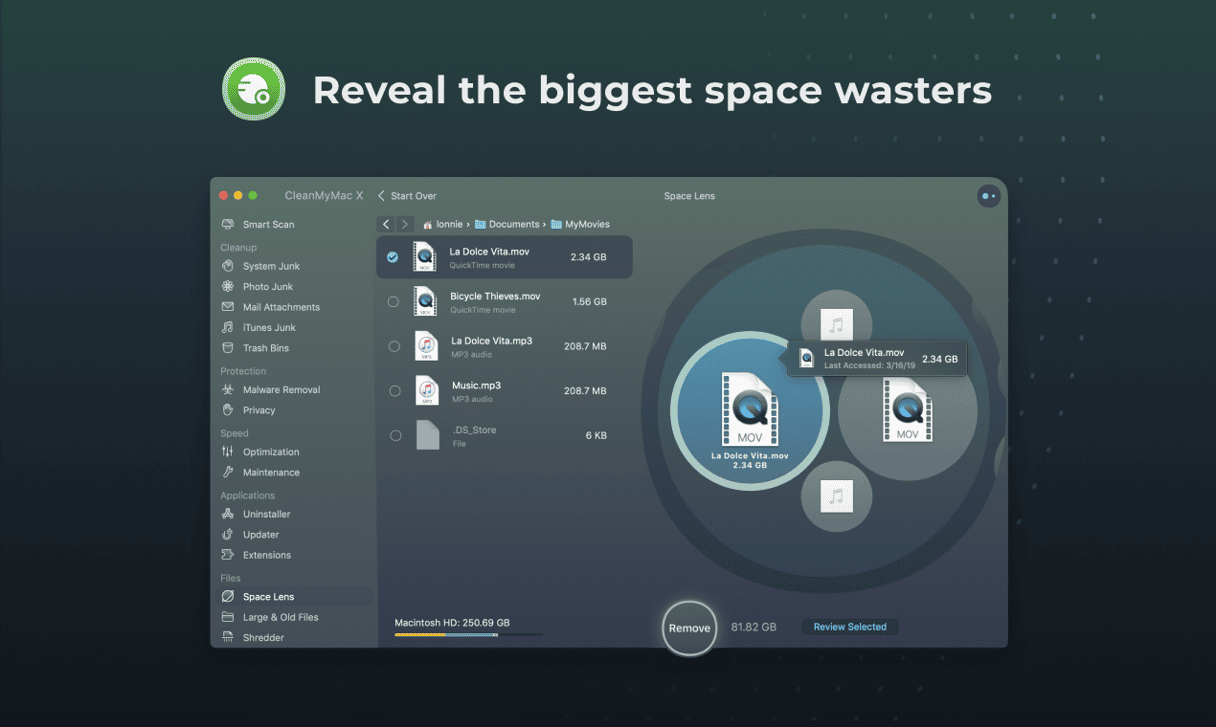Select the System Junk module icon
This screenshot has width=1216, height=727.
(228, 266)
